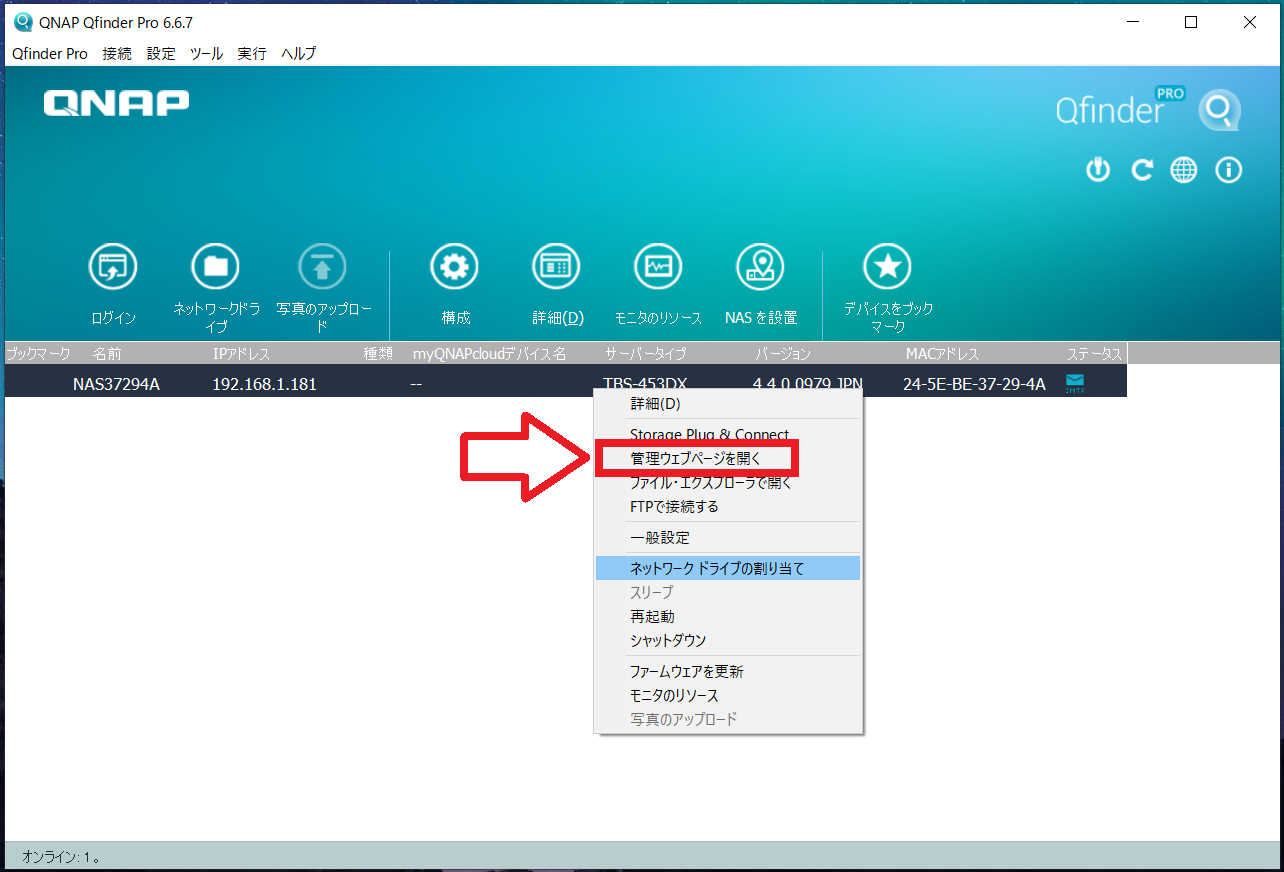The width and height of the screenshot is (1284, 872).
Task: Click the power icon below Qfinder logo
Action: (1098, 170)
